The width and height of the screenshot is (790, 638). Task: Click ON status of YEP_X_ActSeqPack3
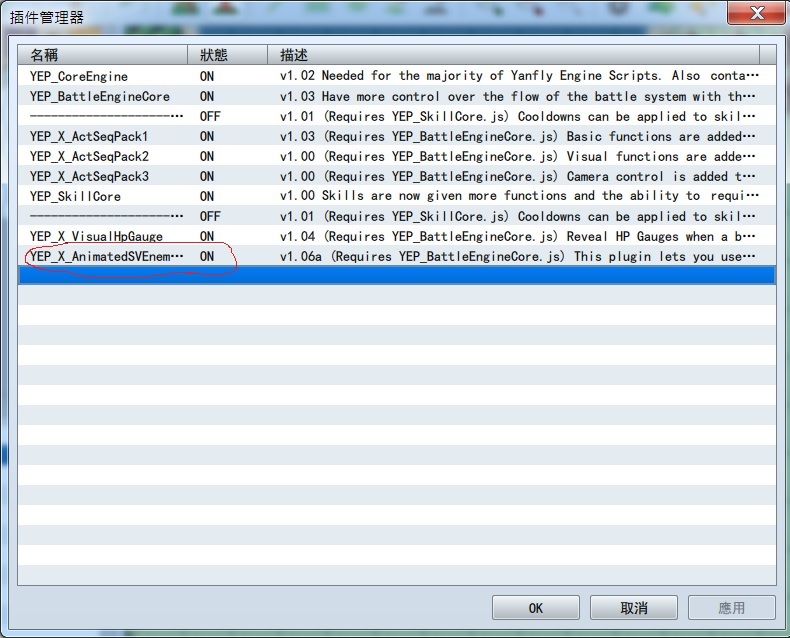tap(207, 176)
